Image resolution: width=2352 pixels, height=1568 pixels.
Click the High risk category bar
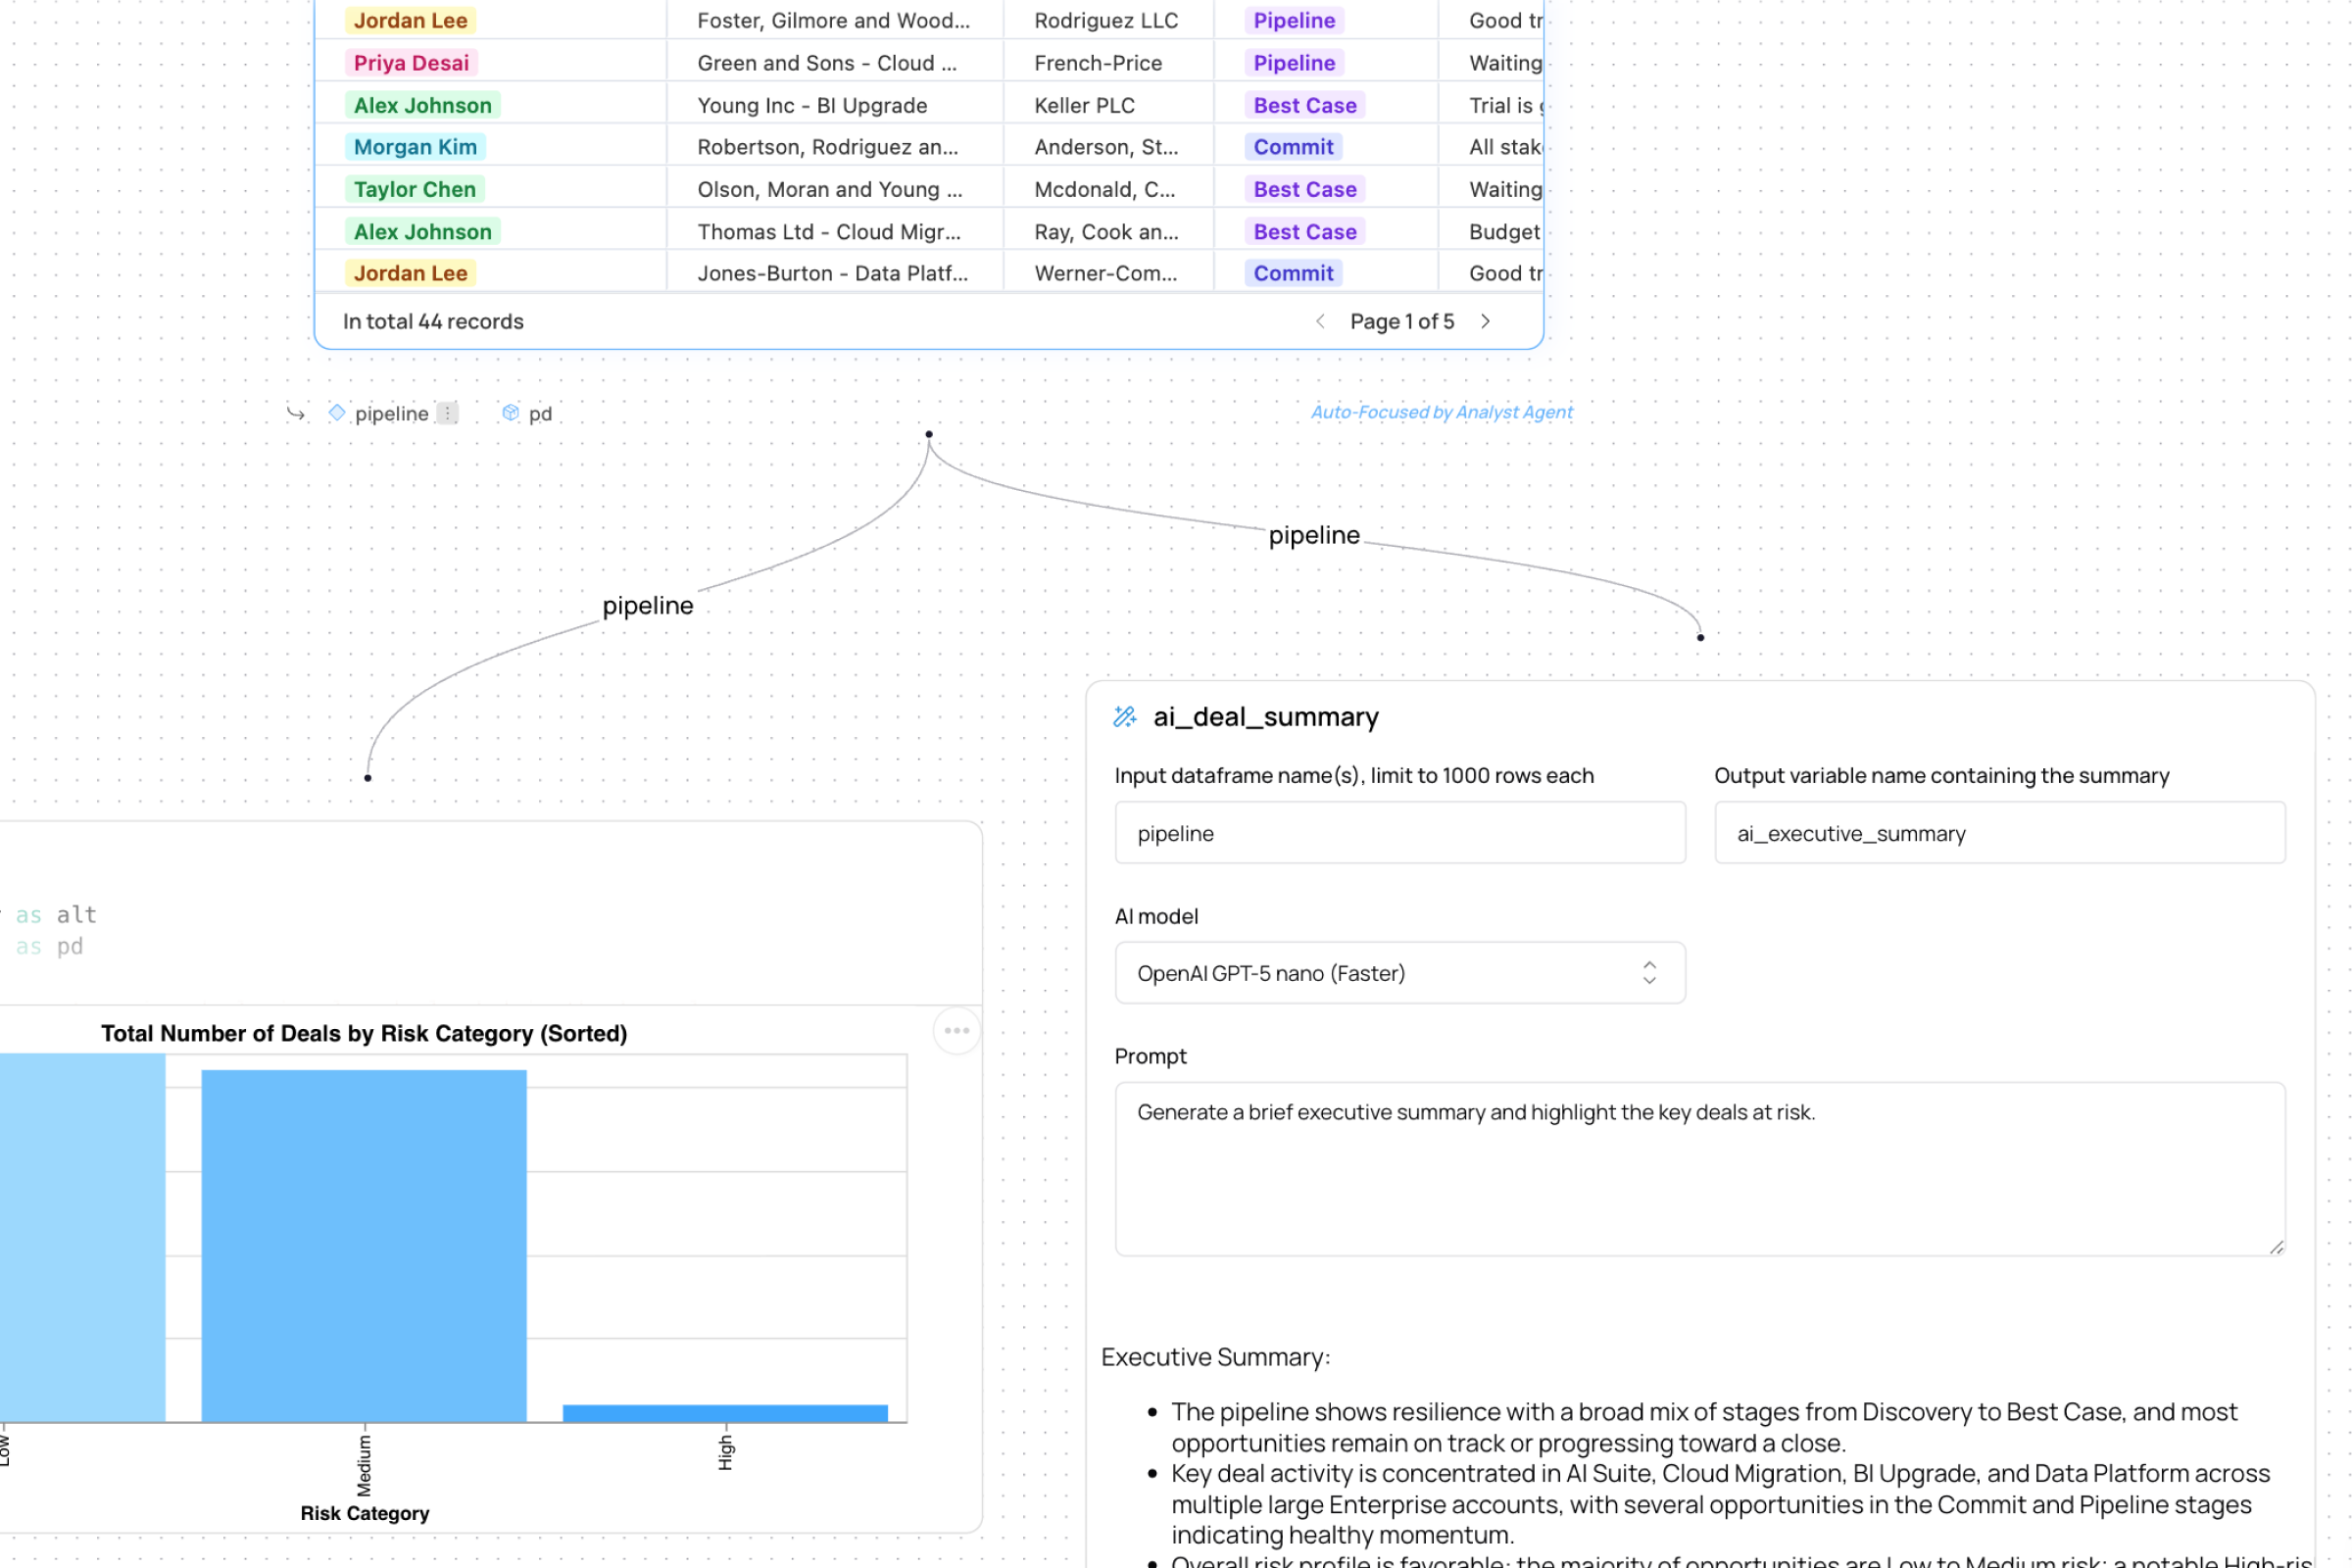point(725,1413)
